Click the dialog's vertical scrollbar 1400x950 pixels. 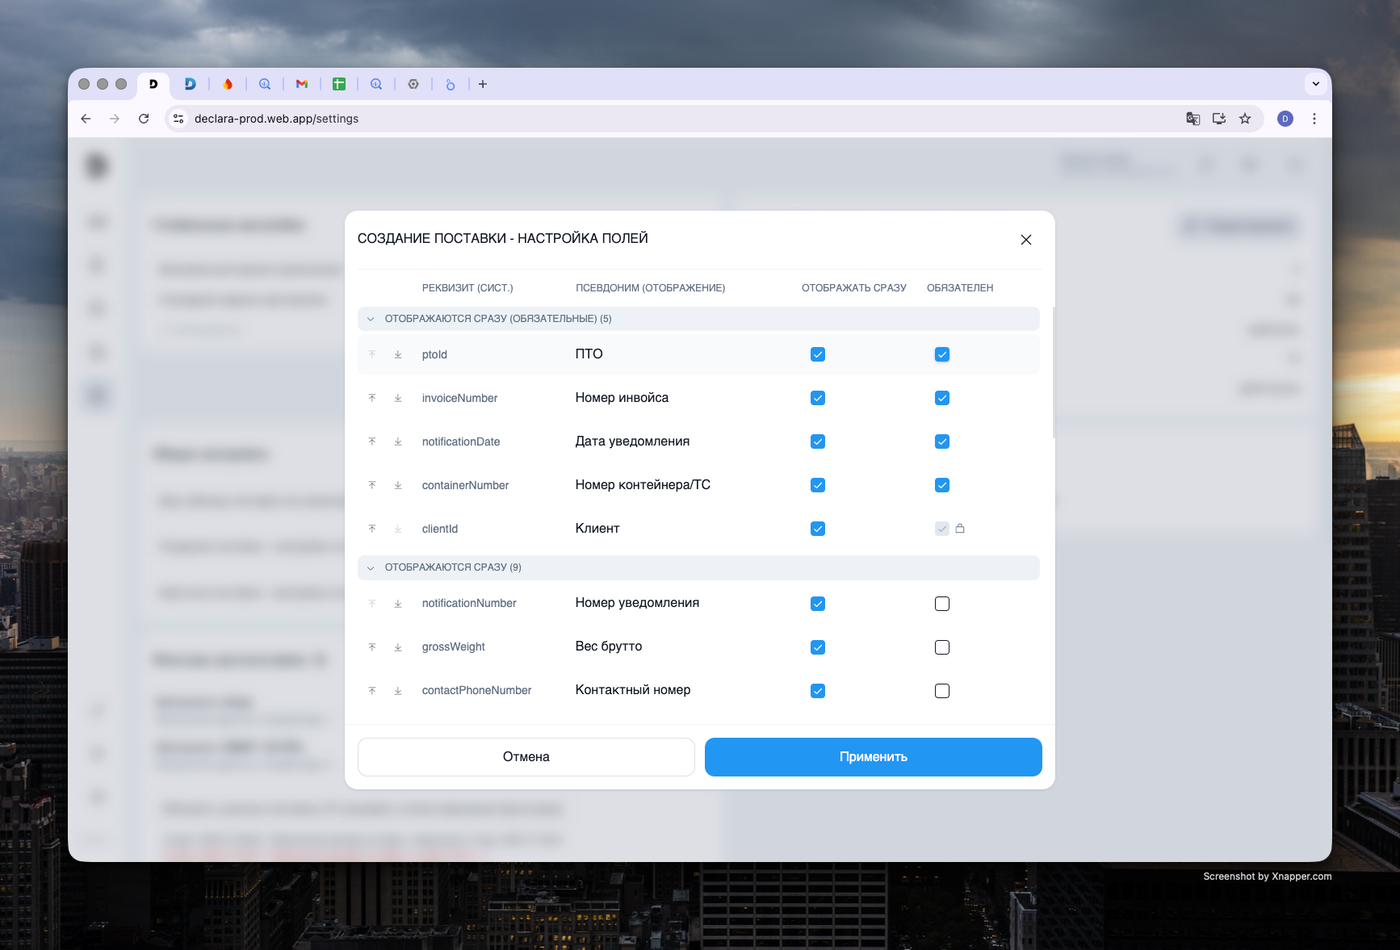point(1053,372)
